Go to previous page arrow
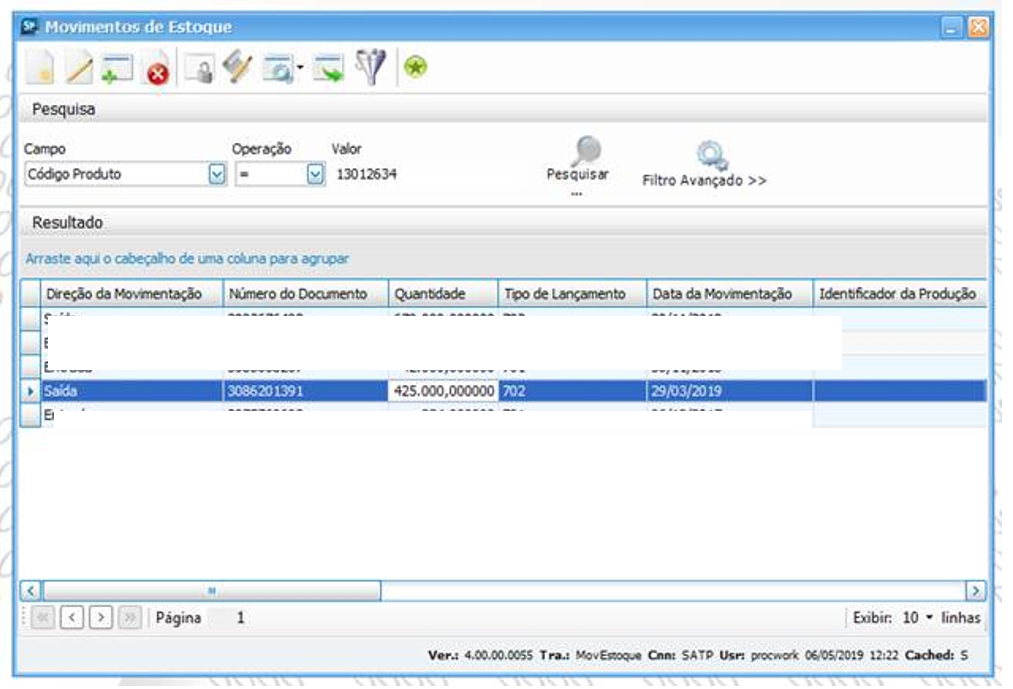1013x689 pixels. coord(72,618)
